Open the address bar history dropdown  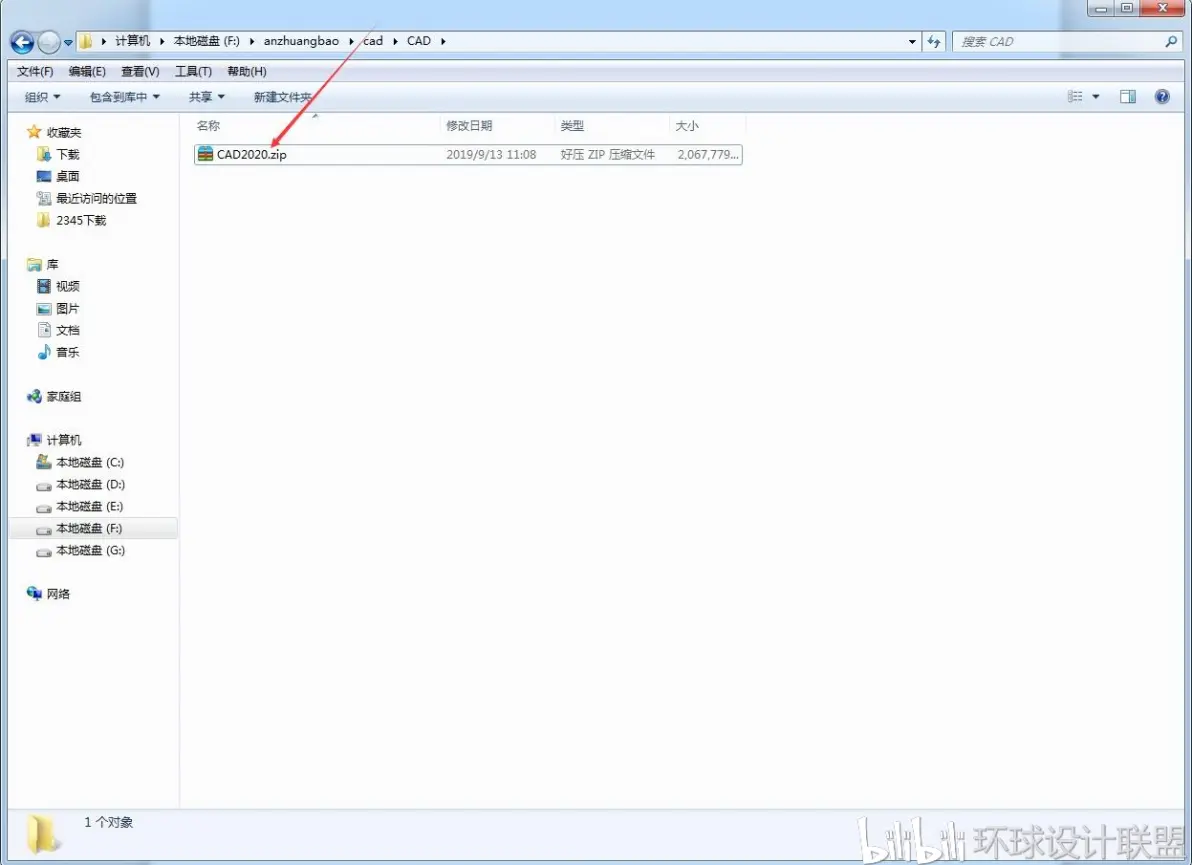tap(912, 42)
